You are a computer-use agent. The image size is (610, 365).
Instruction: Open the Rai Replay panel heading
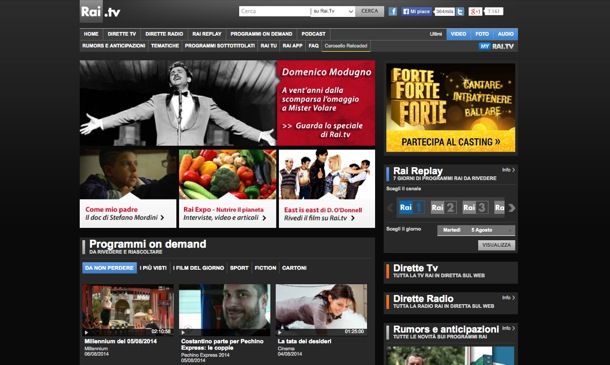[418, 171]
